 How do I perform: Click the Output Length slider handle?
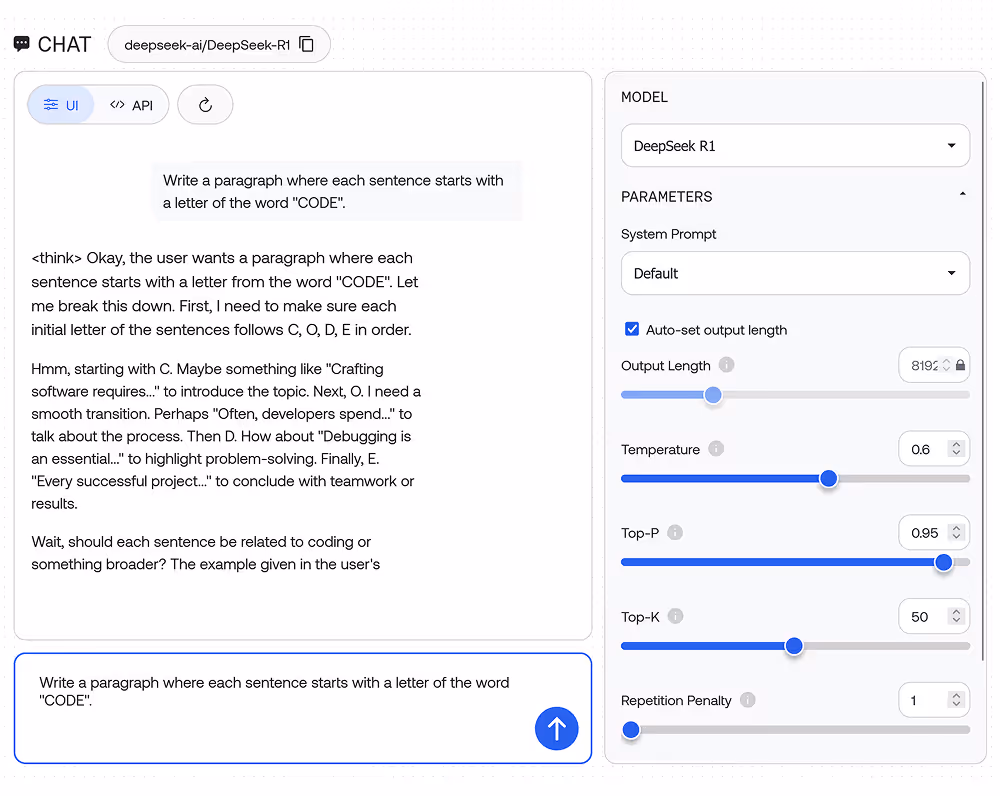pos(713,395)
